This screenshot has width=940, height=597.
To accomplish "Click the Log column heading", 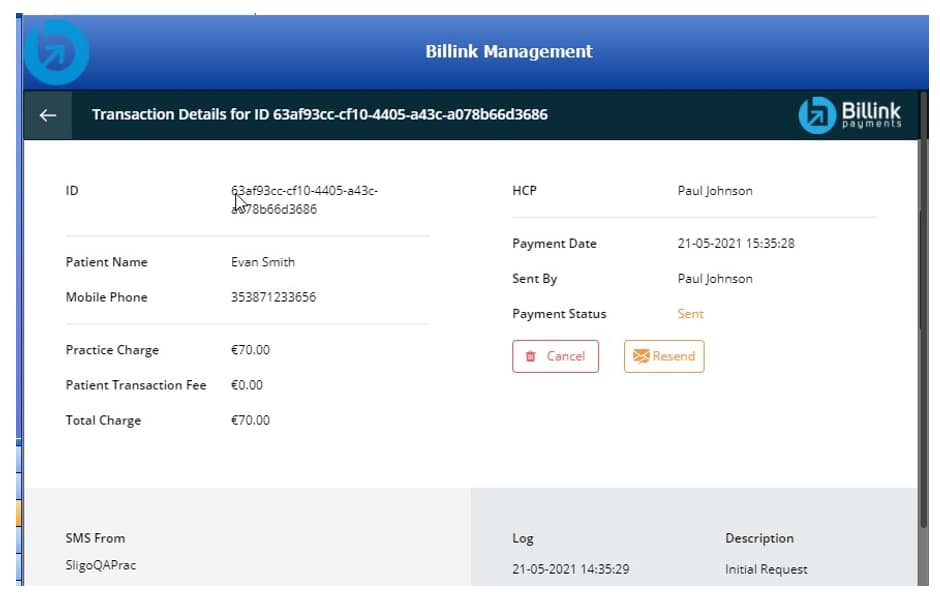I will coord(522,538).
